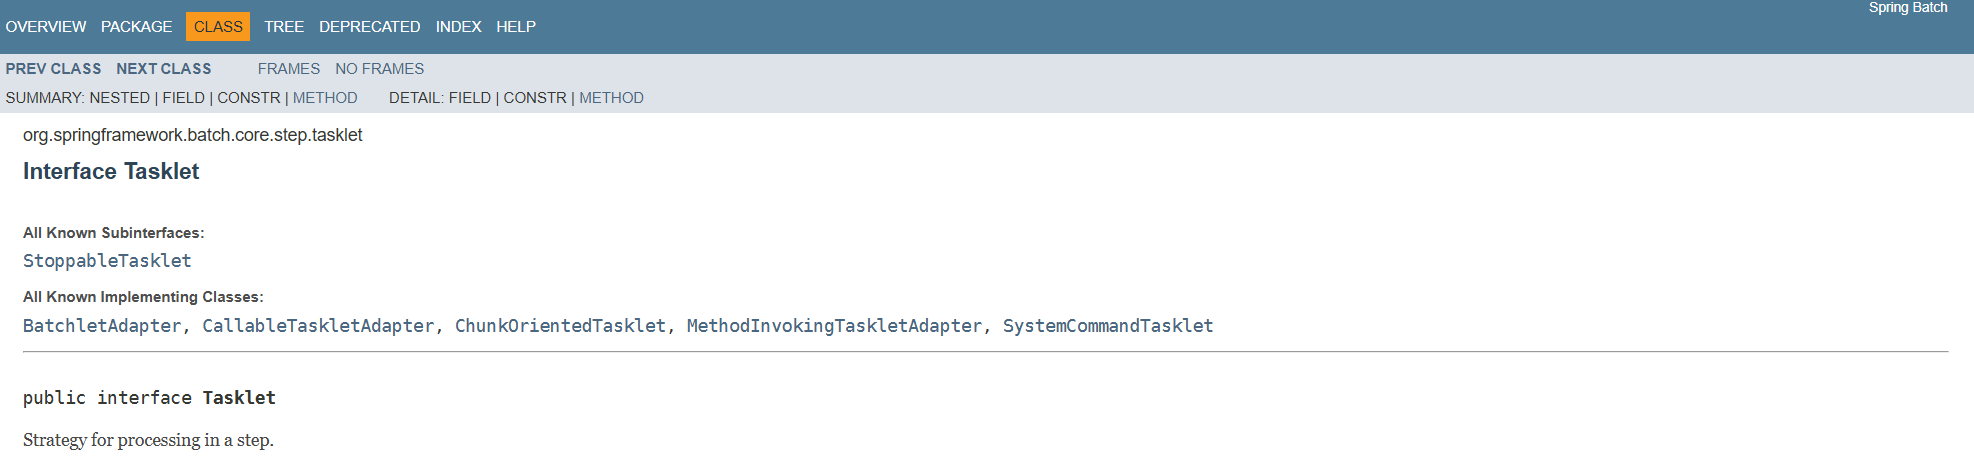Open the CallableTaskletAdapter class link
Viewport: 1974px width, 459px height.
[318, 326]
